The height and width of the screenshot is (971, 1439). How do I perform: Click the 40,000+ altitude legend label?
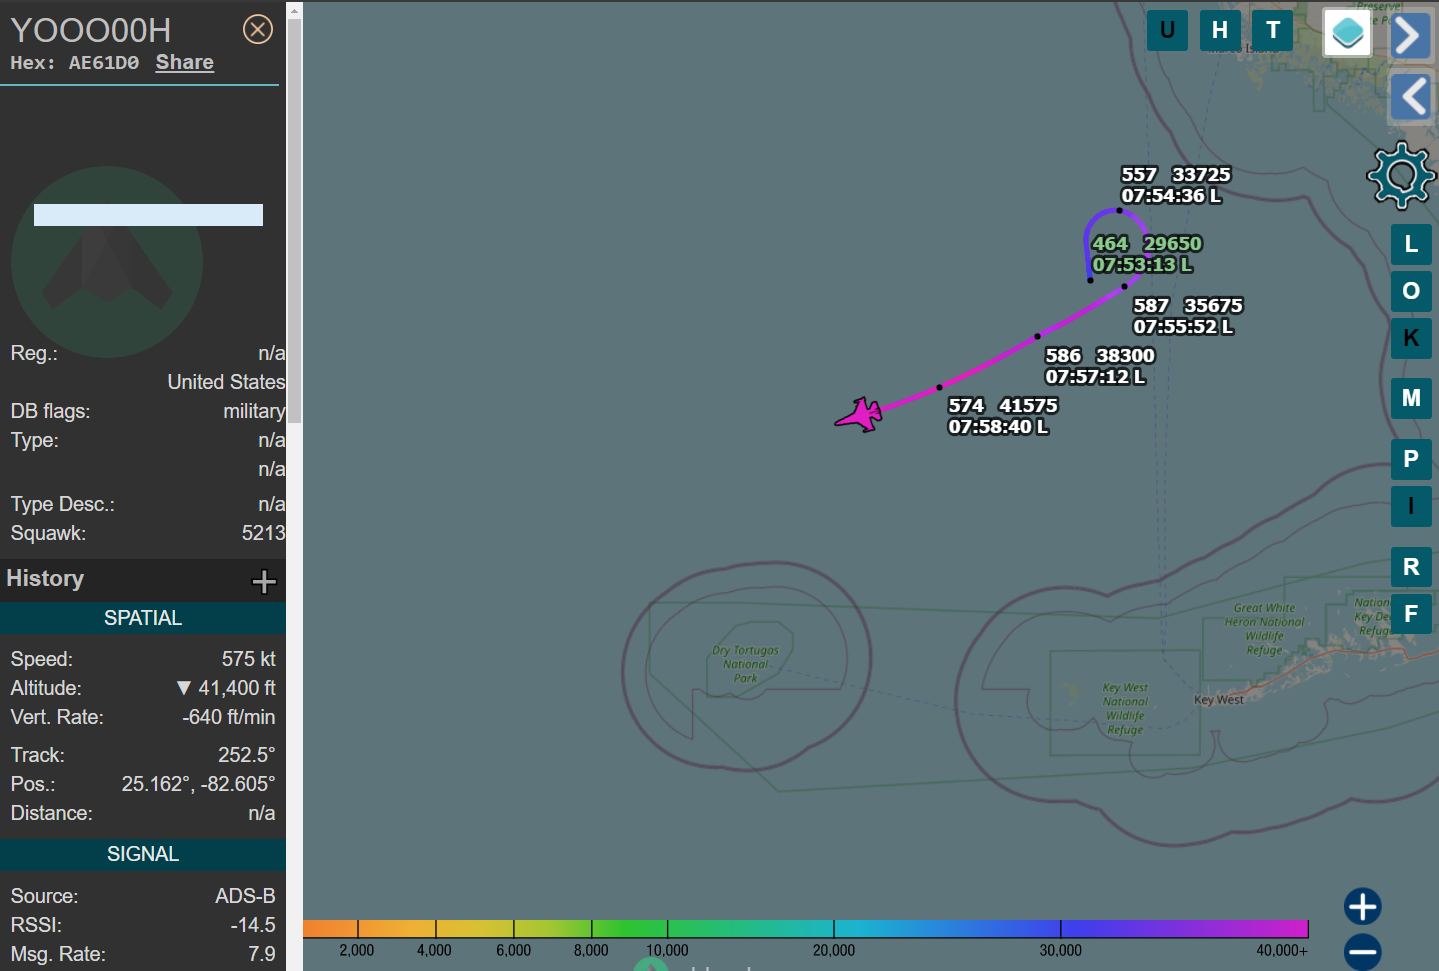(x=1282, y=950)
